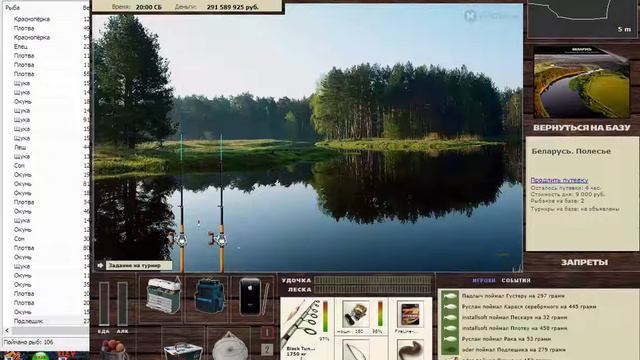Click the АЛК alcohol level bar

(122, 304)
